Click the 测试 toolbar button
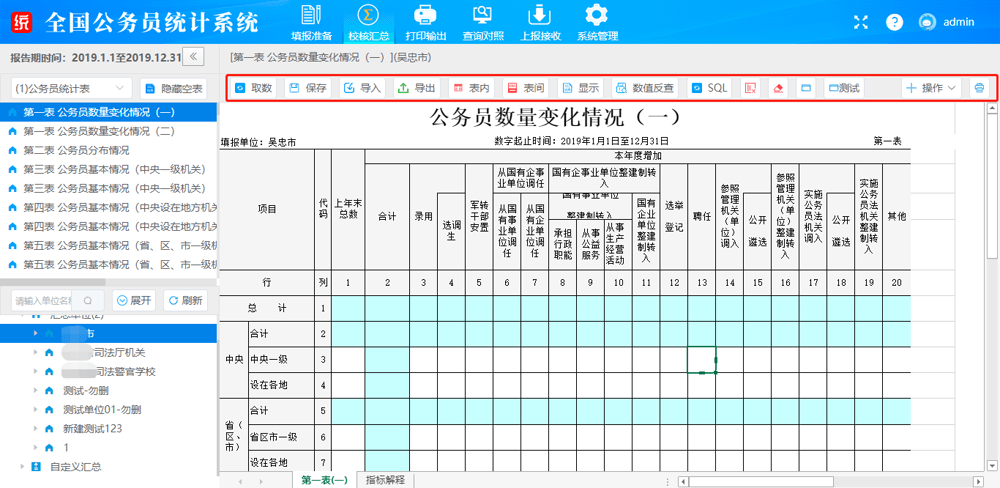The width and height of the screenshot is (1000, 488). click(x=844, y=88)
